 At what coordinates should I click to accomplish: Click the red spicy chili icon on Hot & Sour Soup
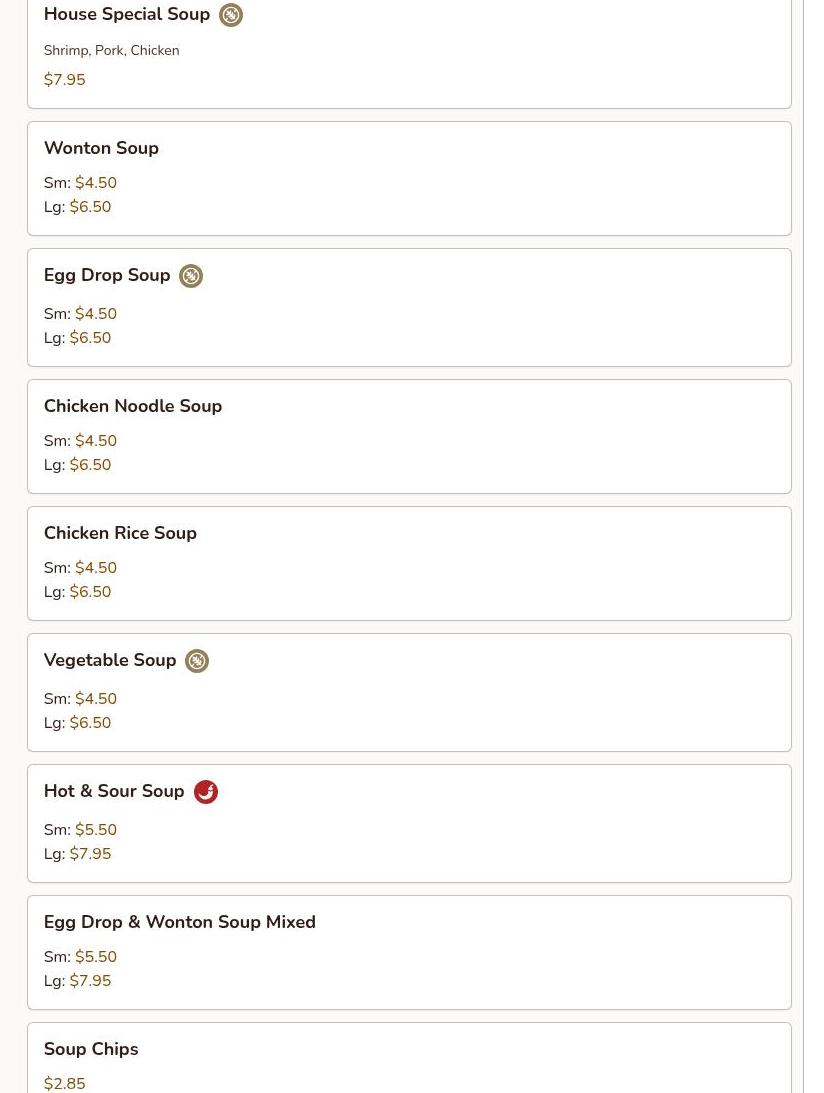[x=206, y=792]
